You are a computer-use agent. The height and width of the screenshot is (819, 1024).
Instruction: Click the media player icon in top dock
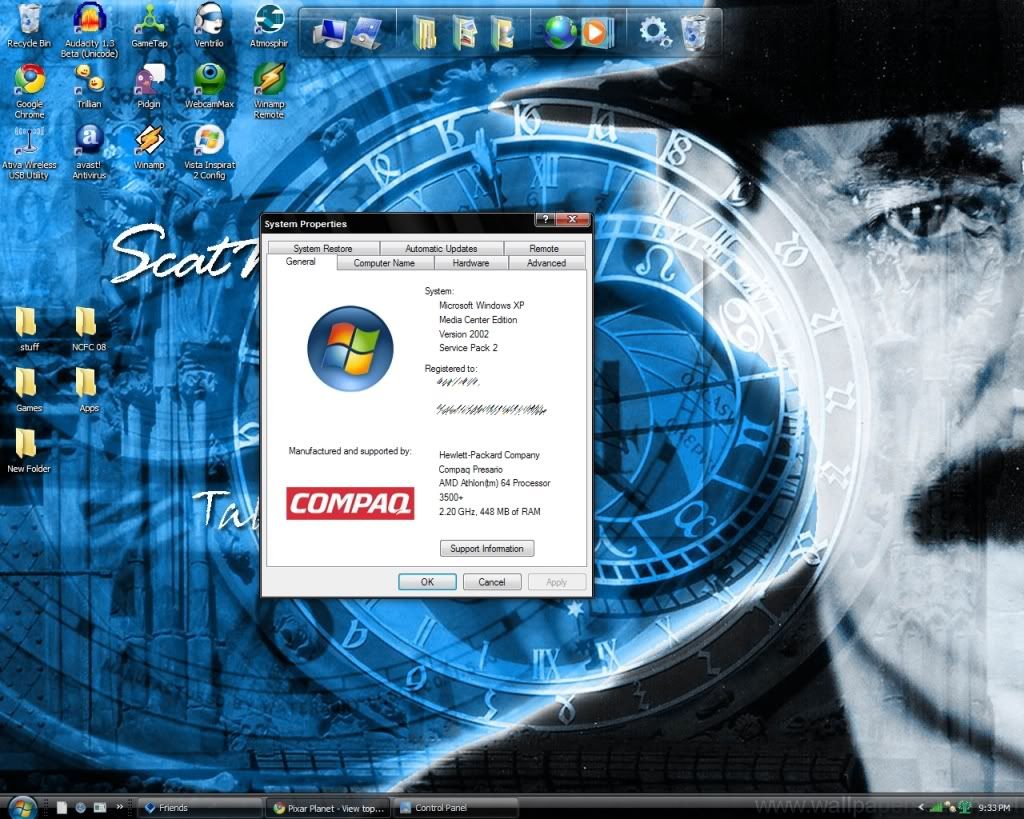tap(593, 33)
